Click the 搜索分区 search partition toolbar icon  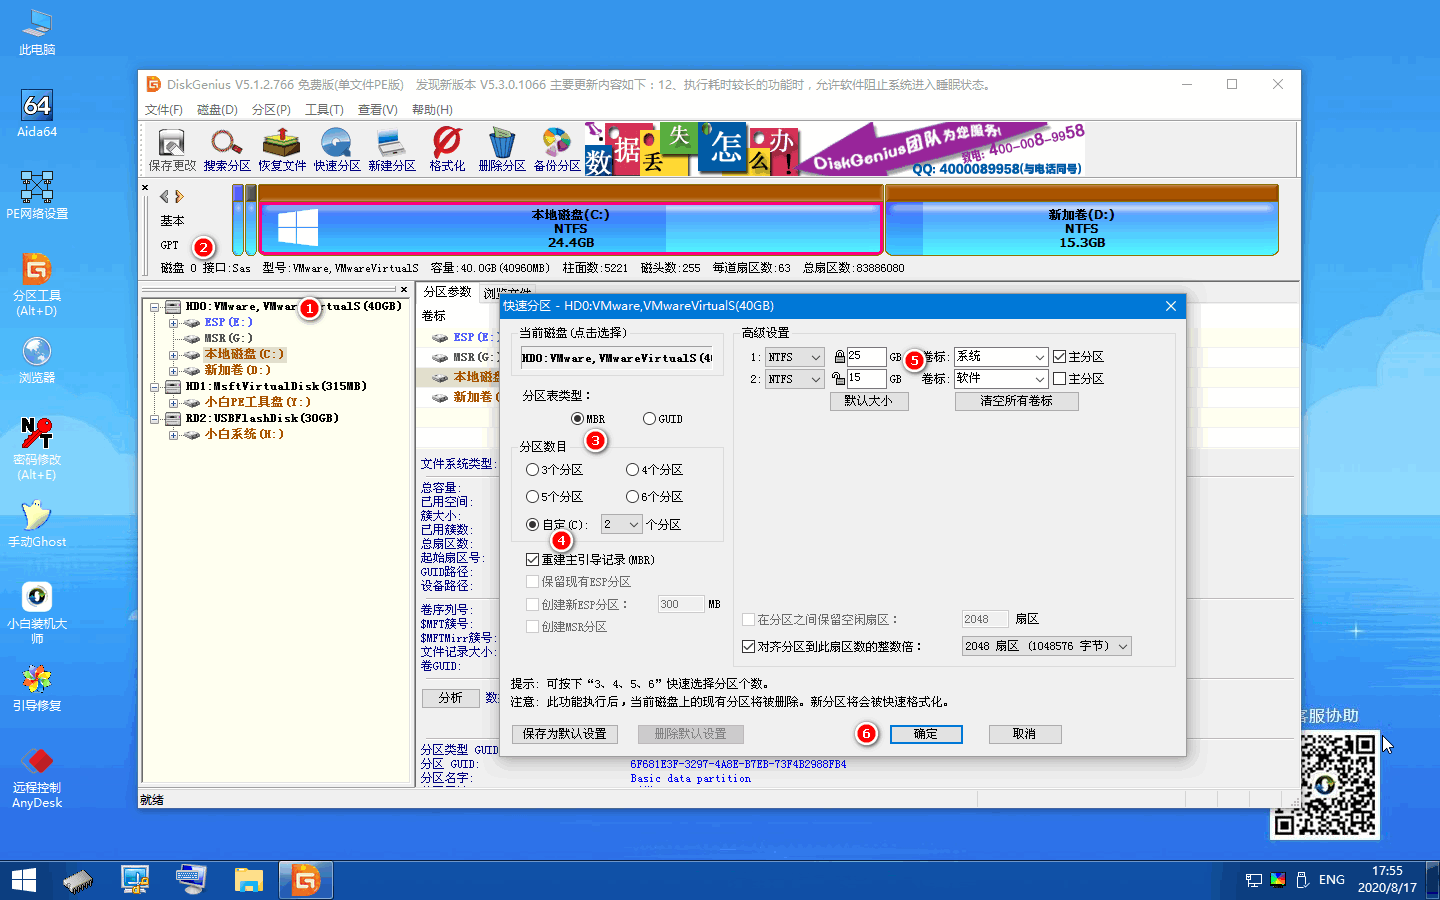pos(226,147)
